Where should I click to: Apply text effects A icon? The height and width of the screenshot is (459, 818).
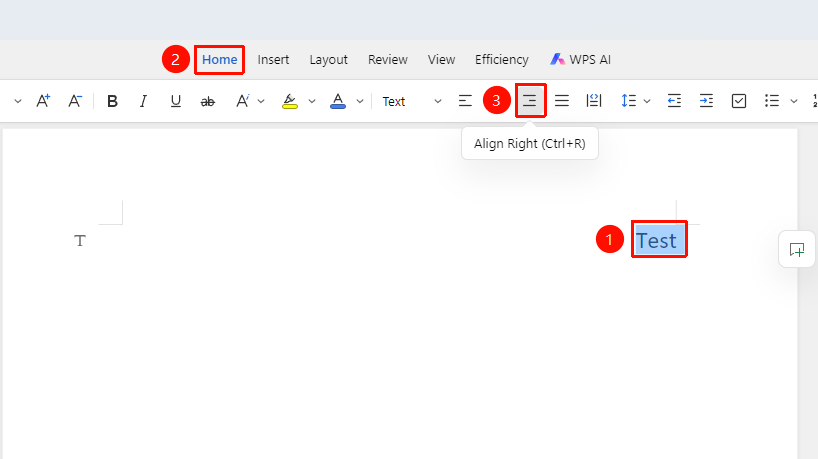(242, 101)
